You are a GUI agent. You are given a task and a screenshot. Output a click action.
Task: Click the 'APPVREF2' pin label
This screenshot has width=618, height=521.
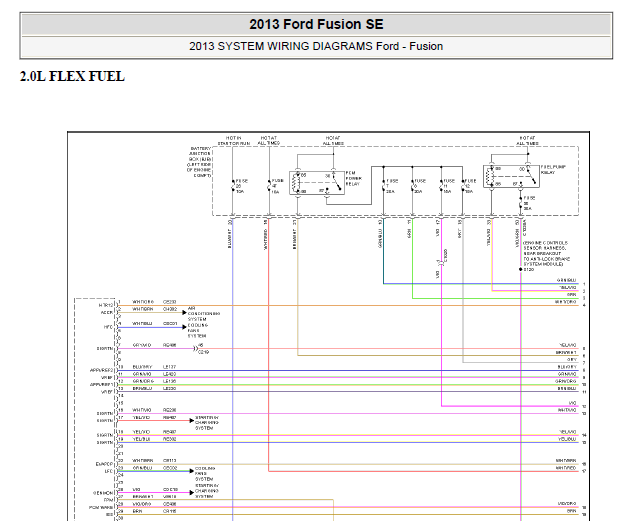[x=101, y=370]
